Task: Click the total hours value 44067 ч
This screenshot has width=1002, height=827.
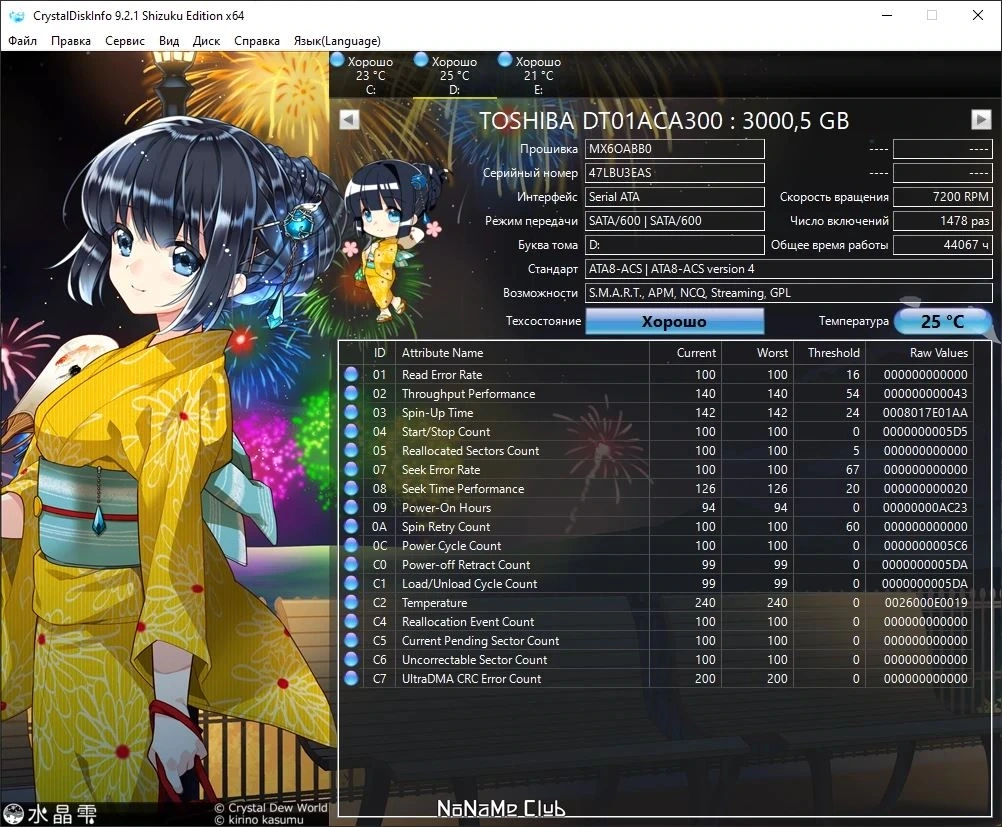Action: point(943,245)
